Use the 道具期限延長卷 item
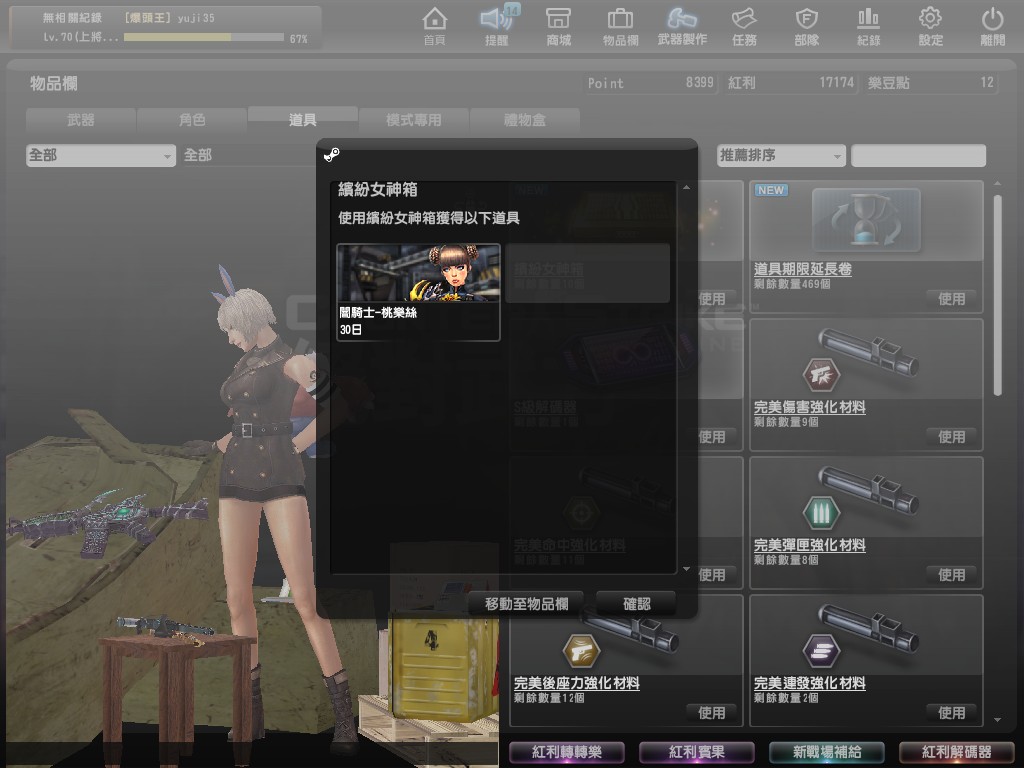The width and height of the screenshot is (1024, 768). point(952,299)
